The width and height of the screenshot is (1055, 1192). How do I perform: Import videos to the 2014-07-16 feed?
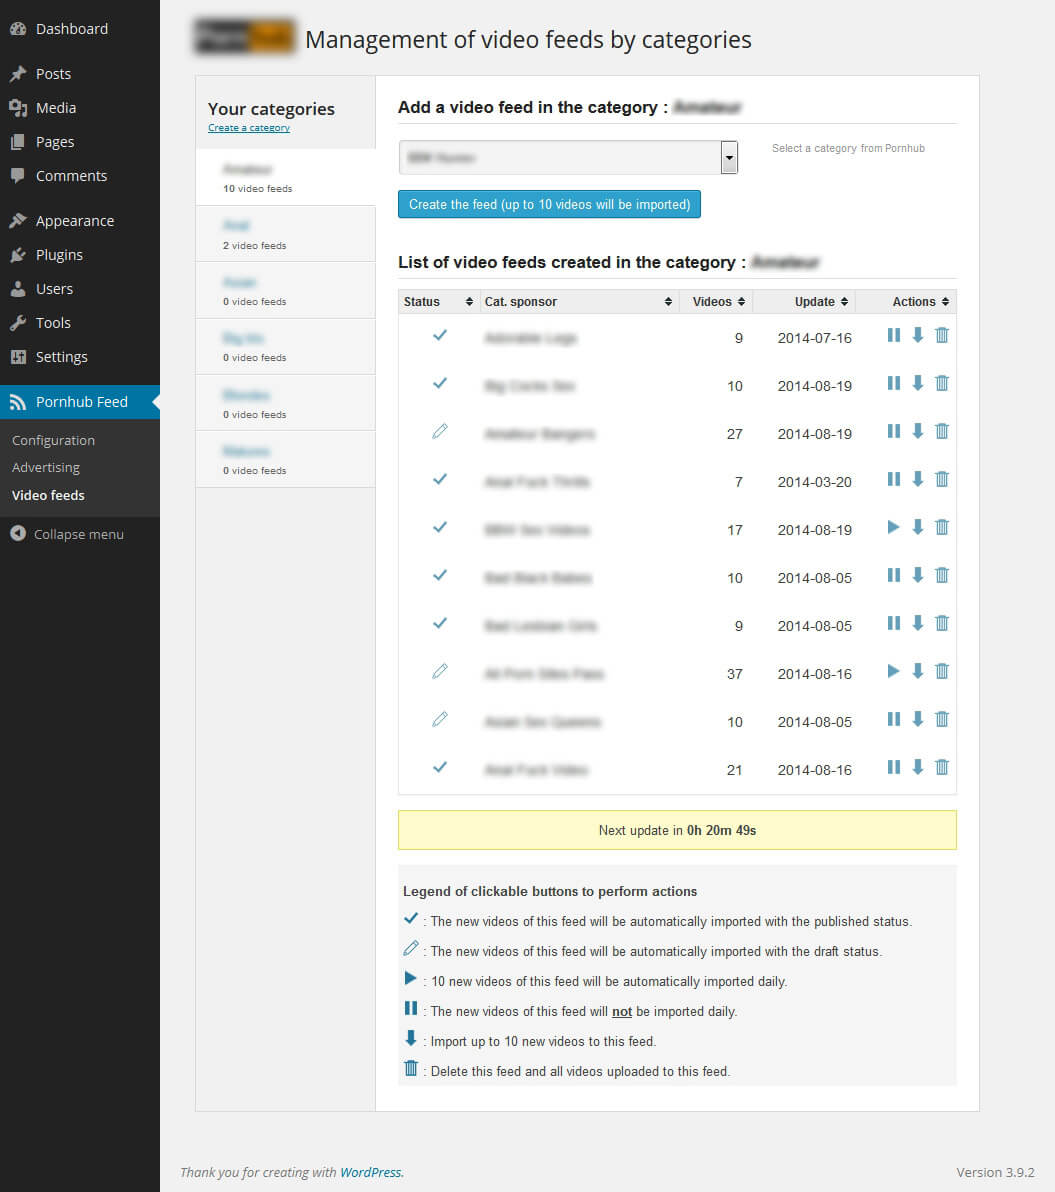pos(918,335)
